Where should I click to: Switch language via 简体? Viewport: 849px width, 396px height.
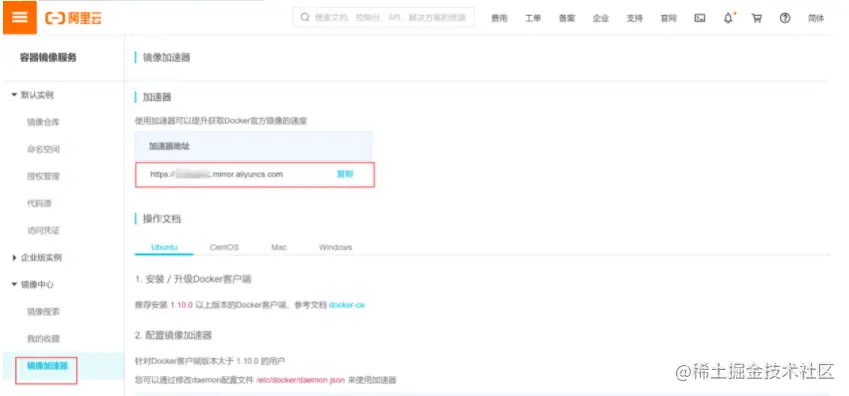pyautogui.click(x=816, y=18)
